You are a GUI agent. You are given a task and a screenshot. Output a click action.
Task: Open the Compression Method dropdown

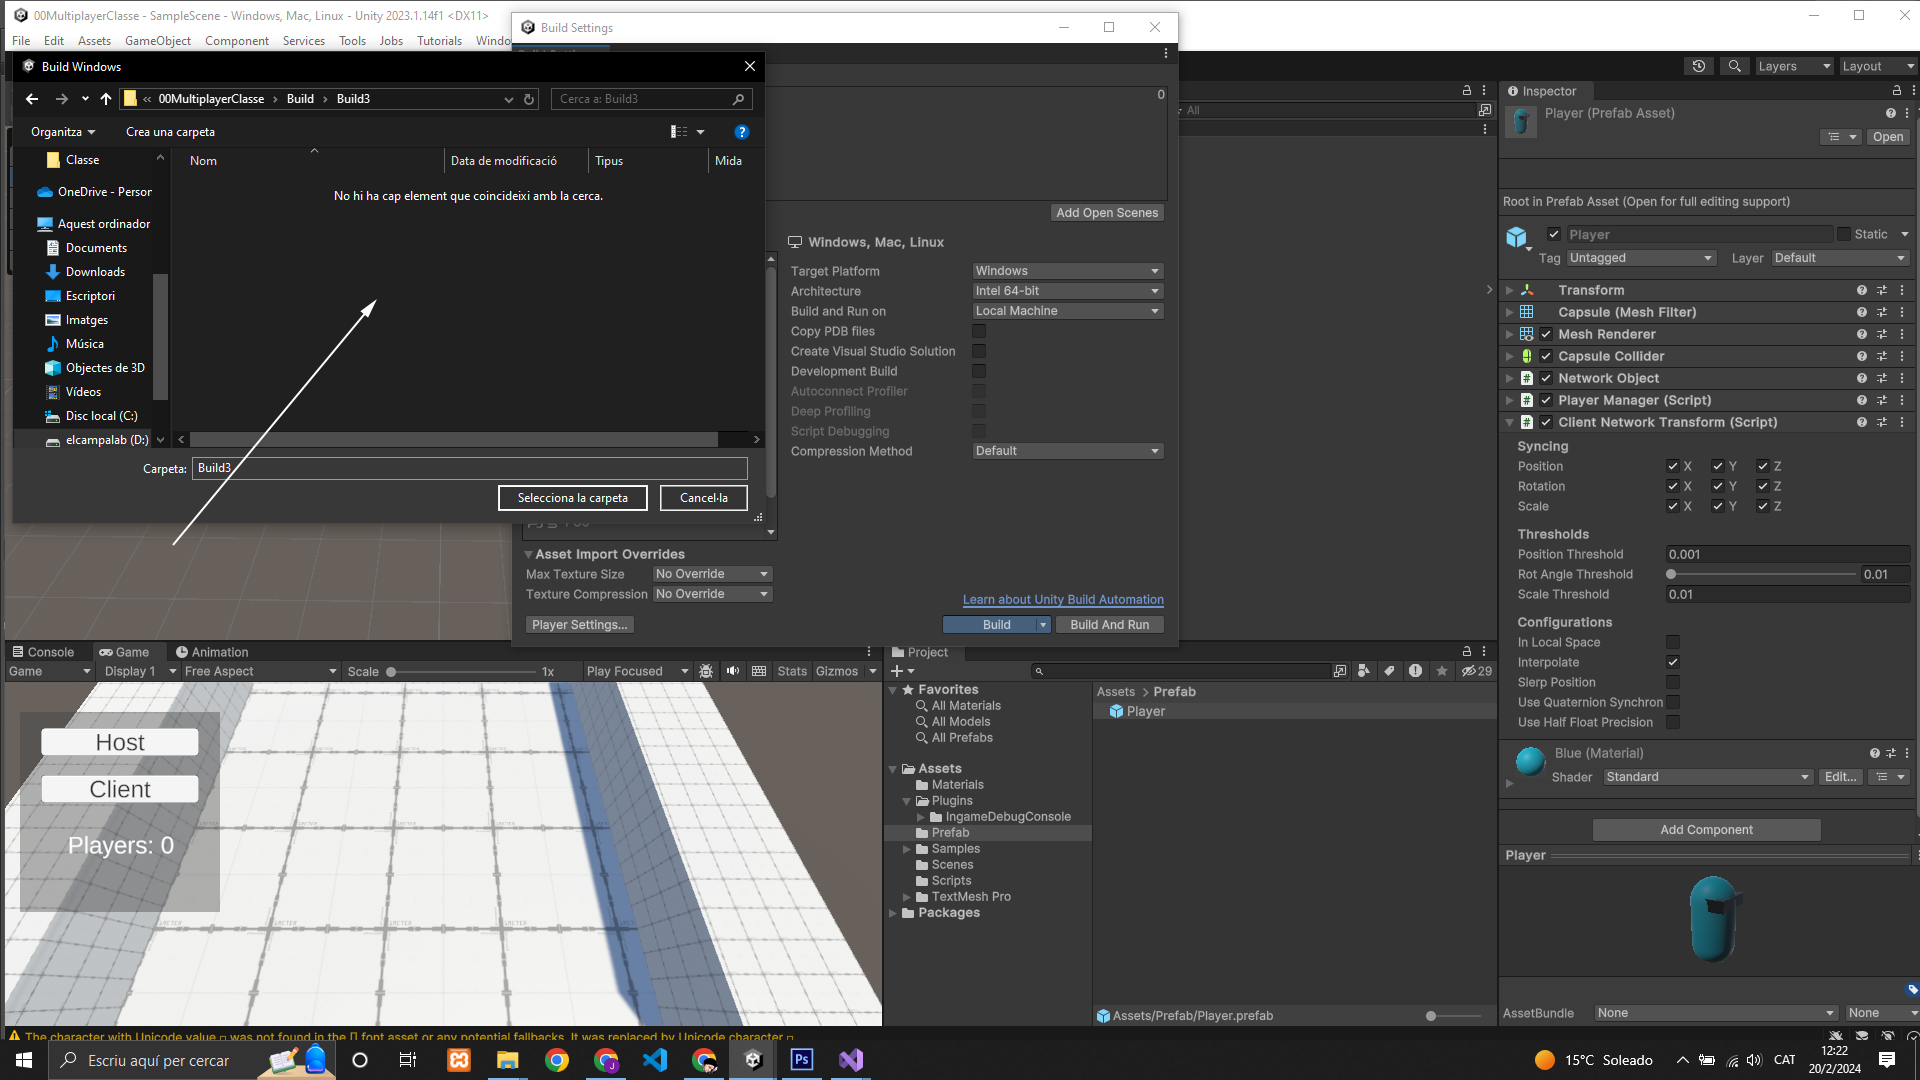tap(1067, 451)
